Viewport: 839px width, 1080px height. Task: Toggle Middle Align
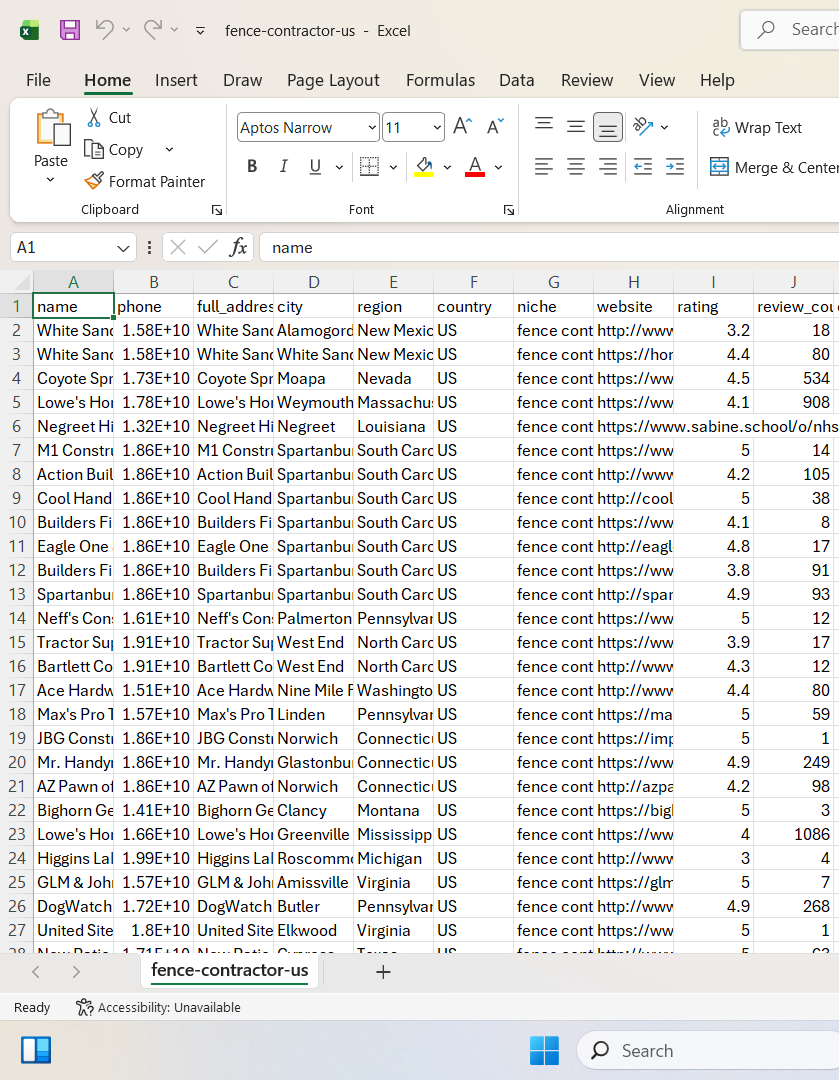coord(576,127)
